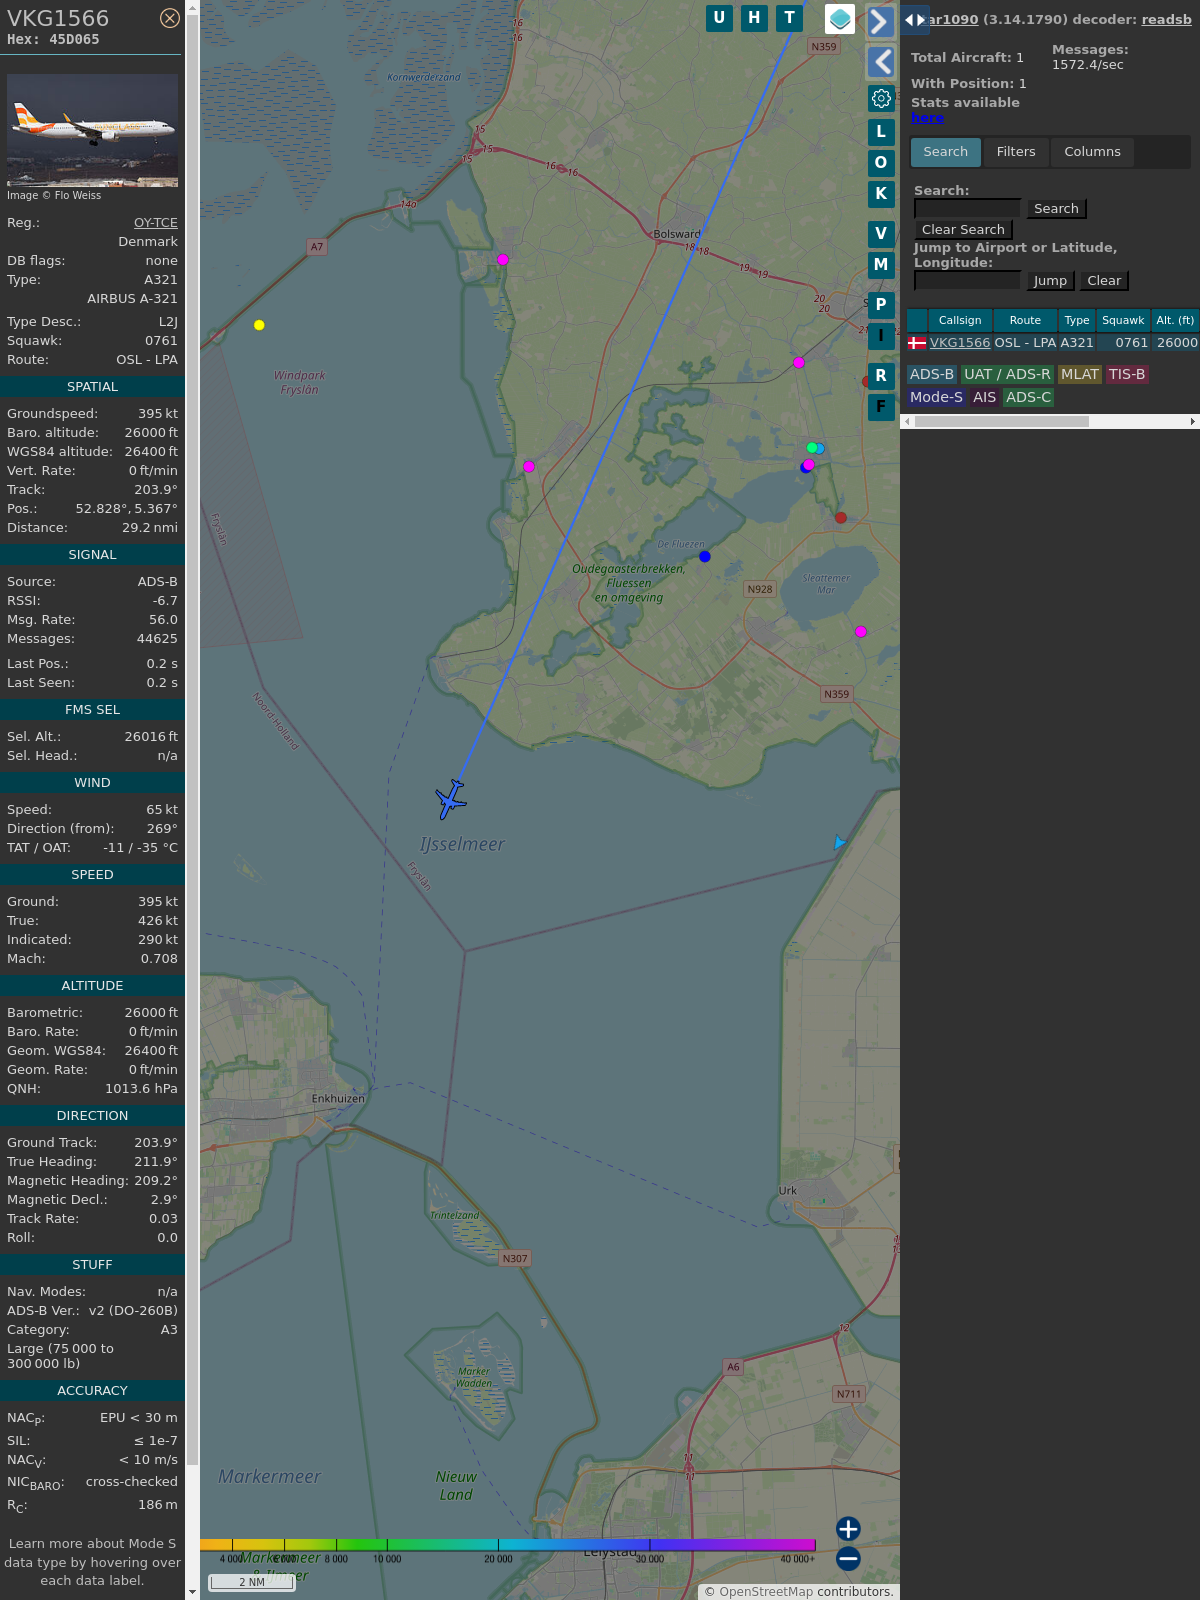
Task: Sort table by Callsign column
Action: point(960,320)
